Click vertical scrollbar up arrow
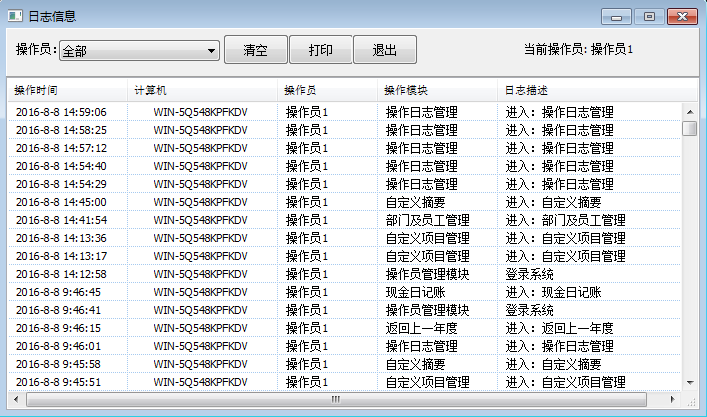707x417 pixels. click(x=690, y=110)
